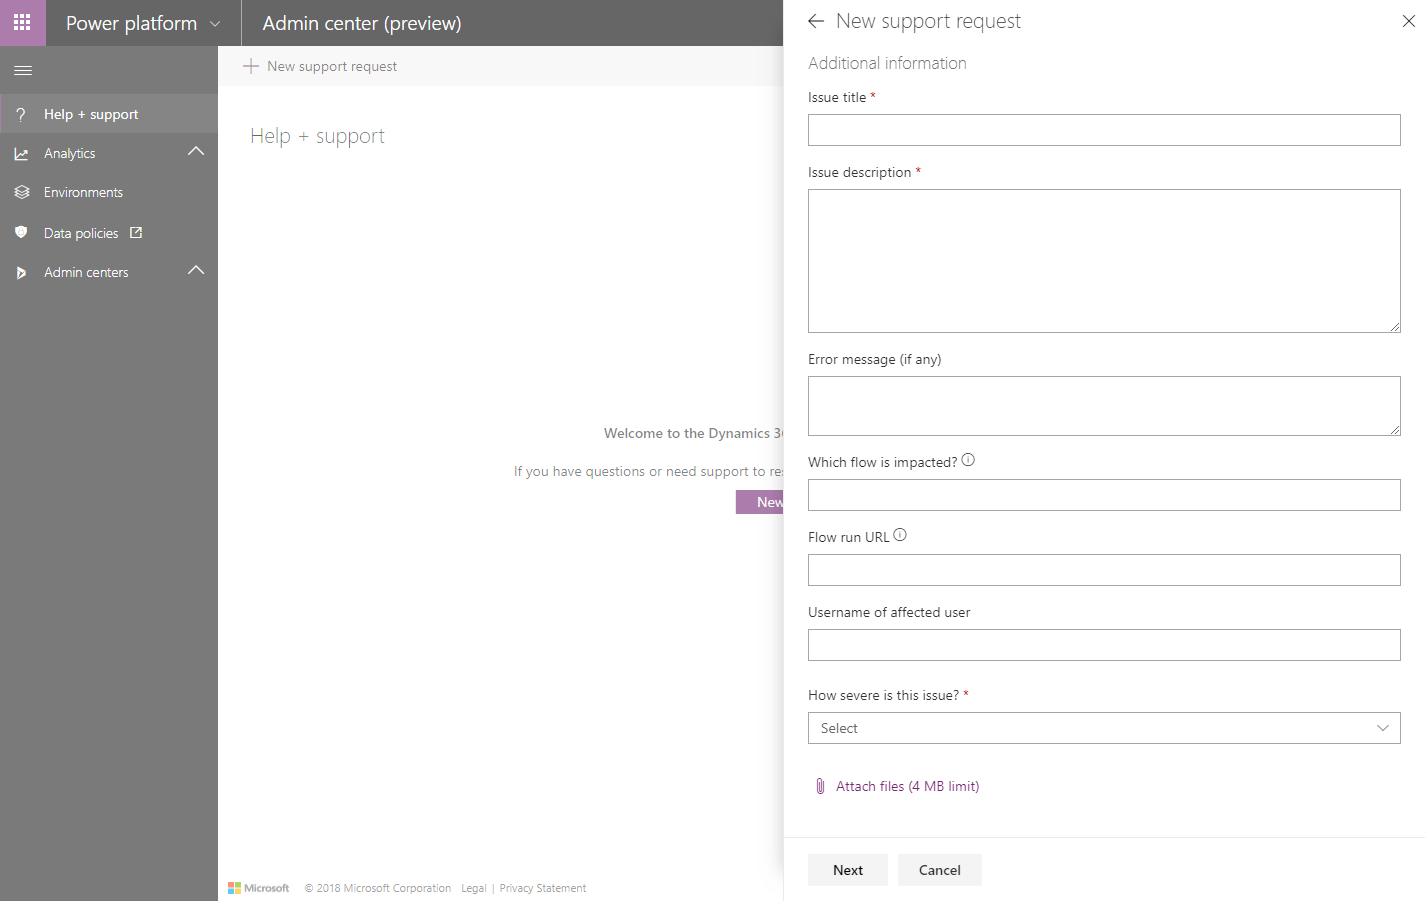Click the back arrow in support panel

pyautogui.click(x=816, y=21)
